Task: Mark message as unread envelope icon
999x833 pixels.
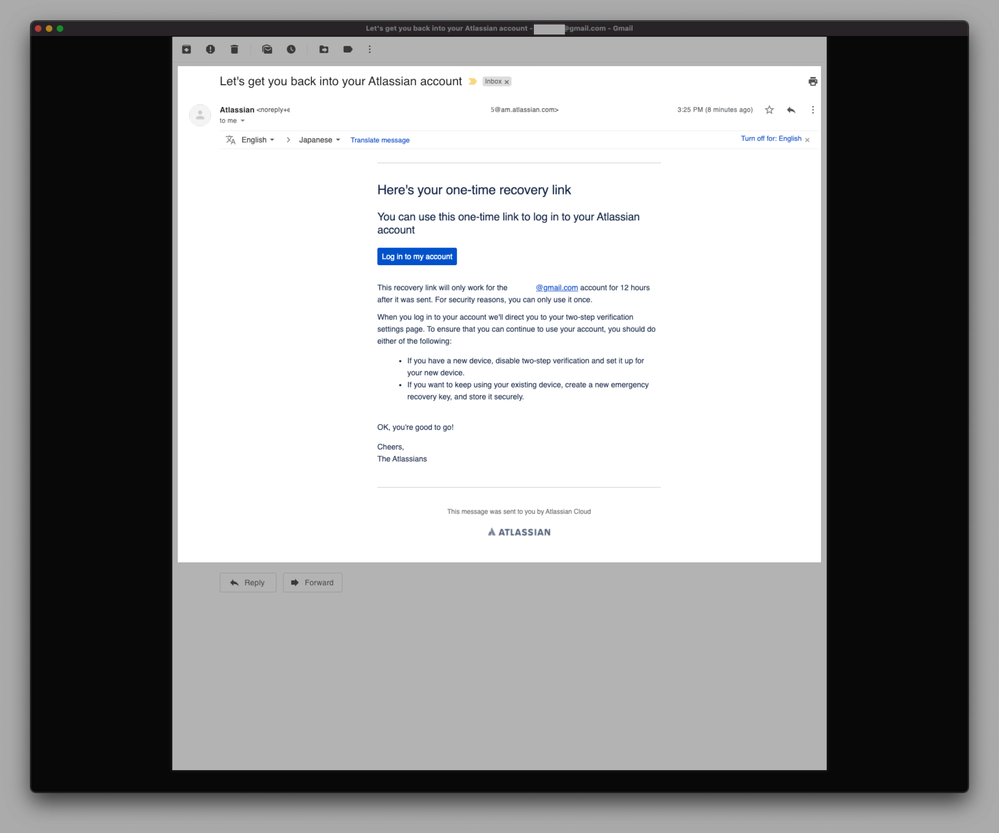Action: coord(267,49)
